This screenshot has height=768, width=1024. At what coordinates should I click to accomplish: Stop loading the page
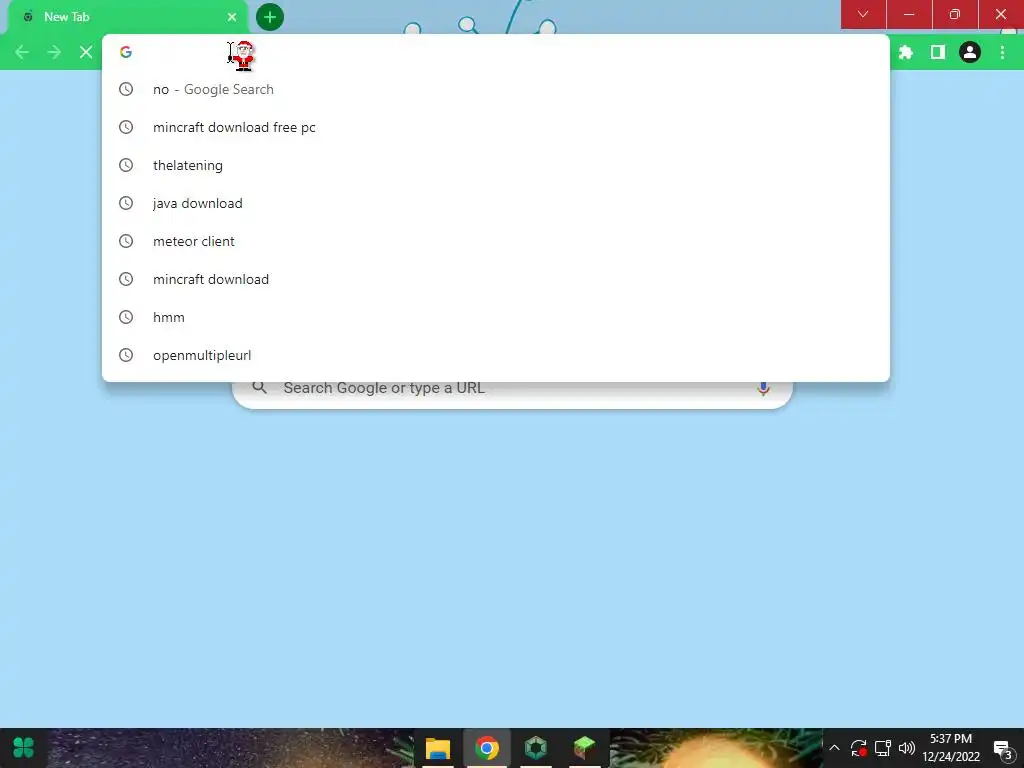coord(86,52)
